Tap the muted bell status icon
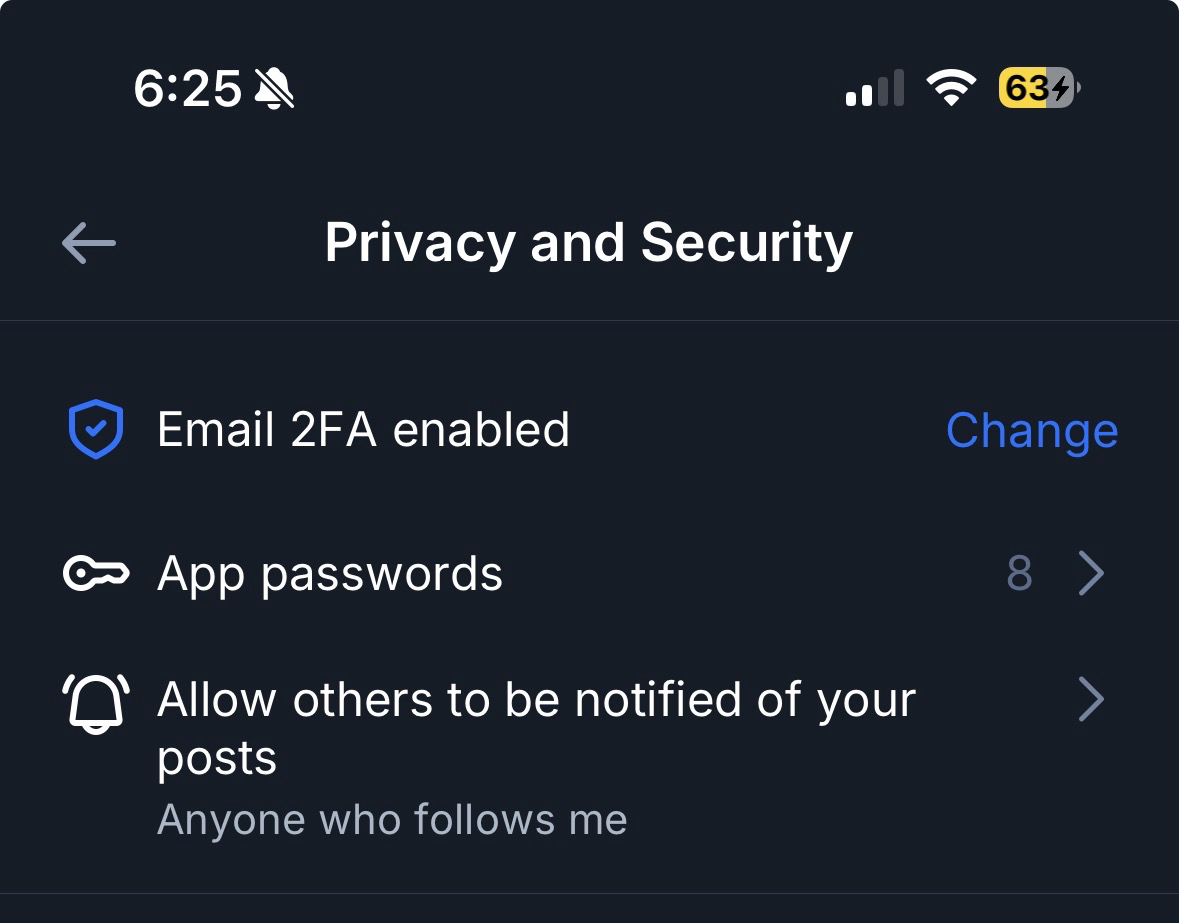This screenshot has height=923, width=1179. tap(273, 90)
